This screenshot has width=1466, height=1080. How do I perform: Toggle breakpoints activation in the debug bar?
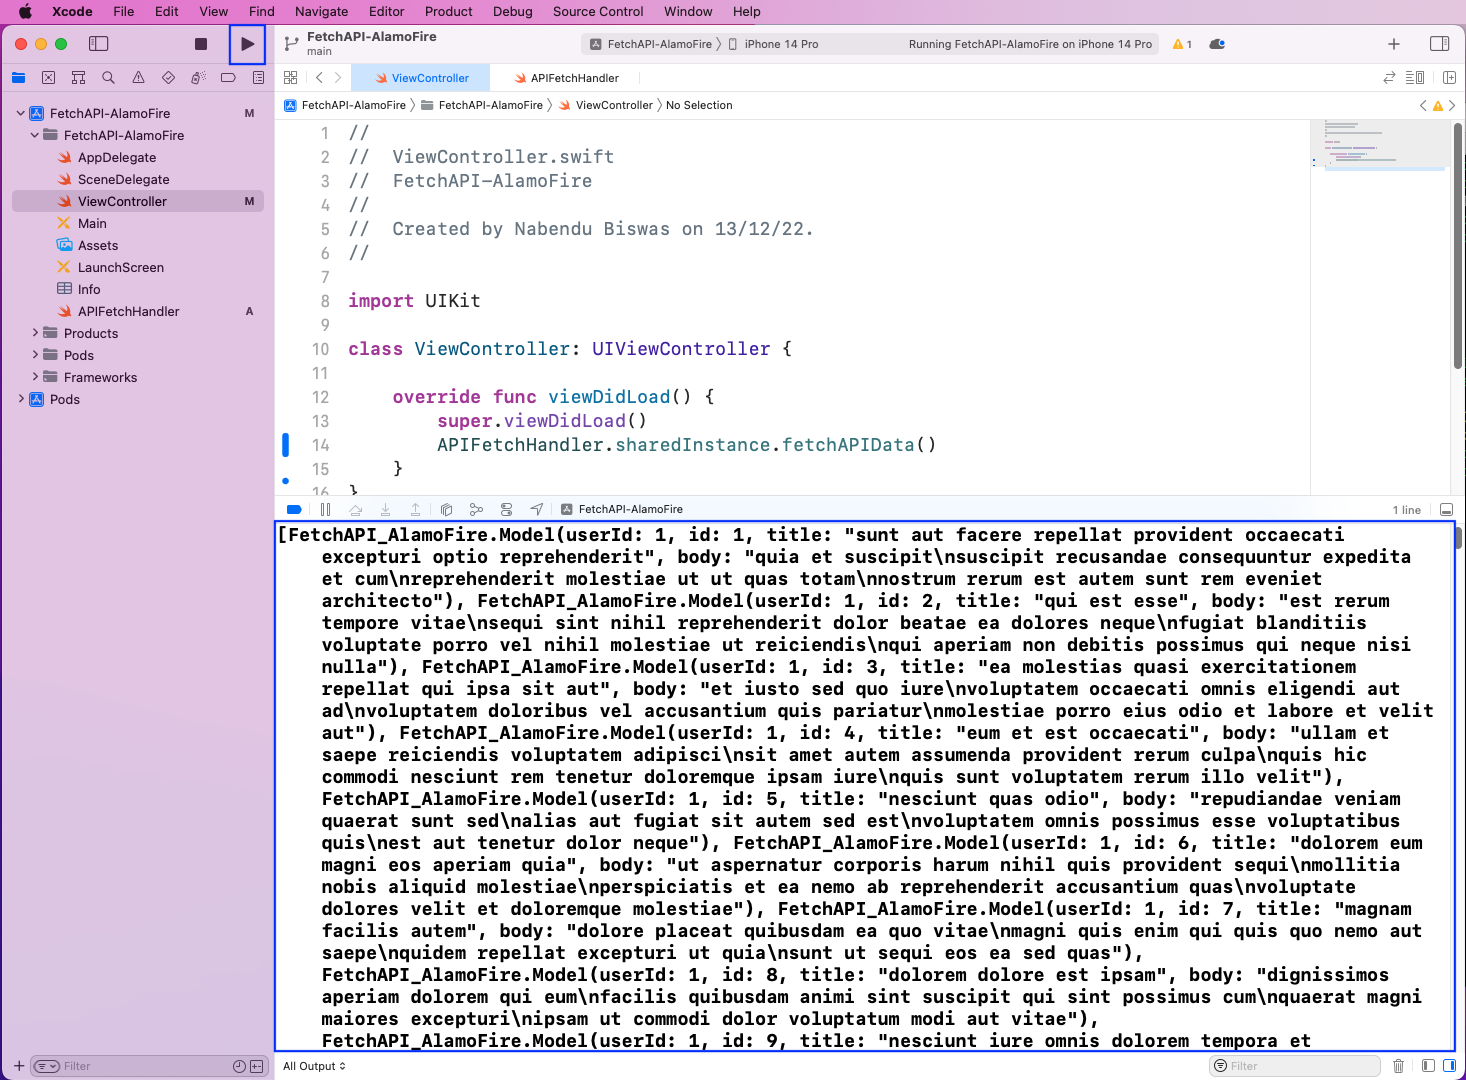pyautogui.click(x=294, y=509)
